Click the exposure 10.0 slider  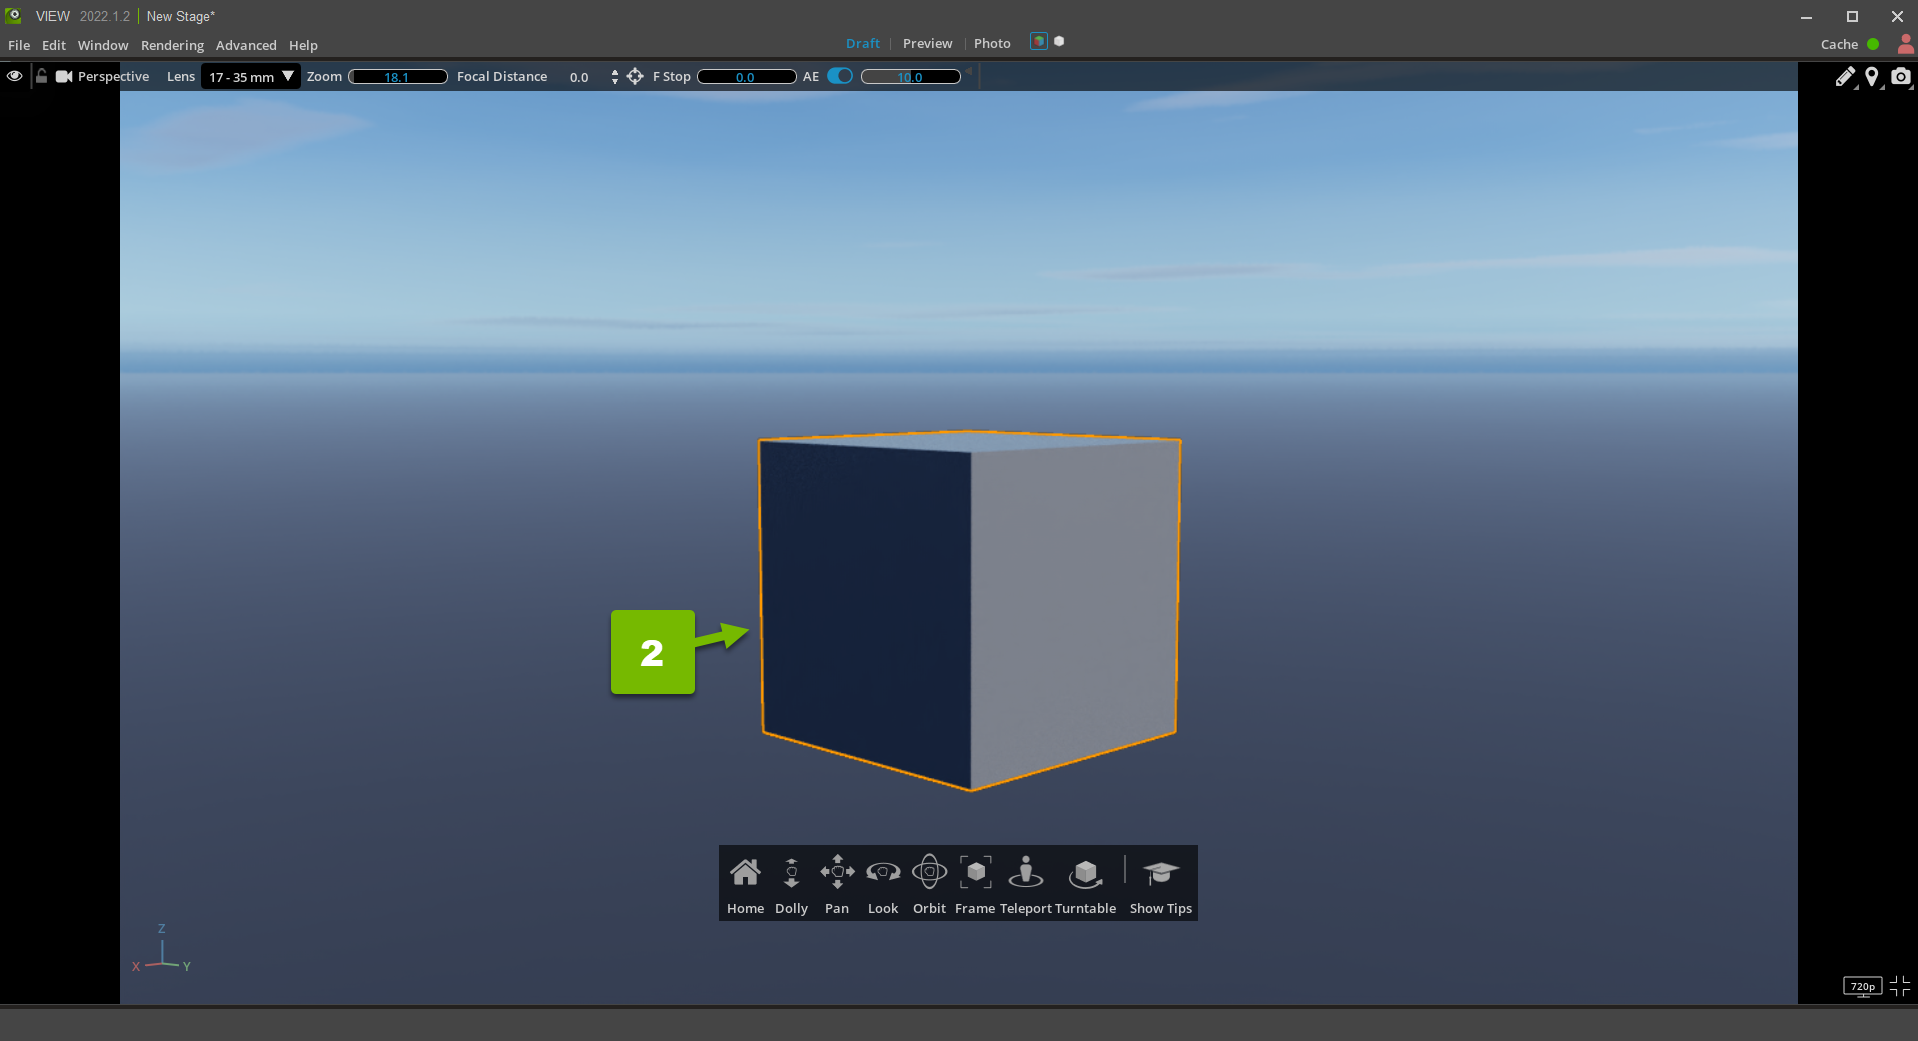pos(911,77)
